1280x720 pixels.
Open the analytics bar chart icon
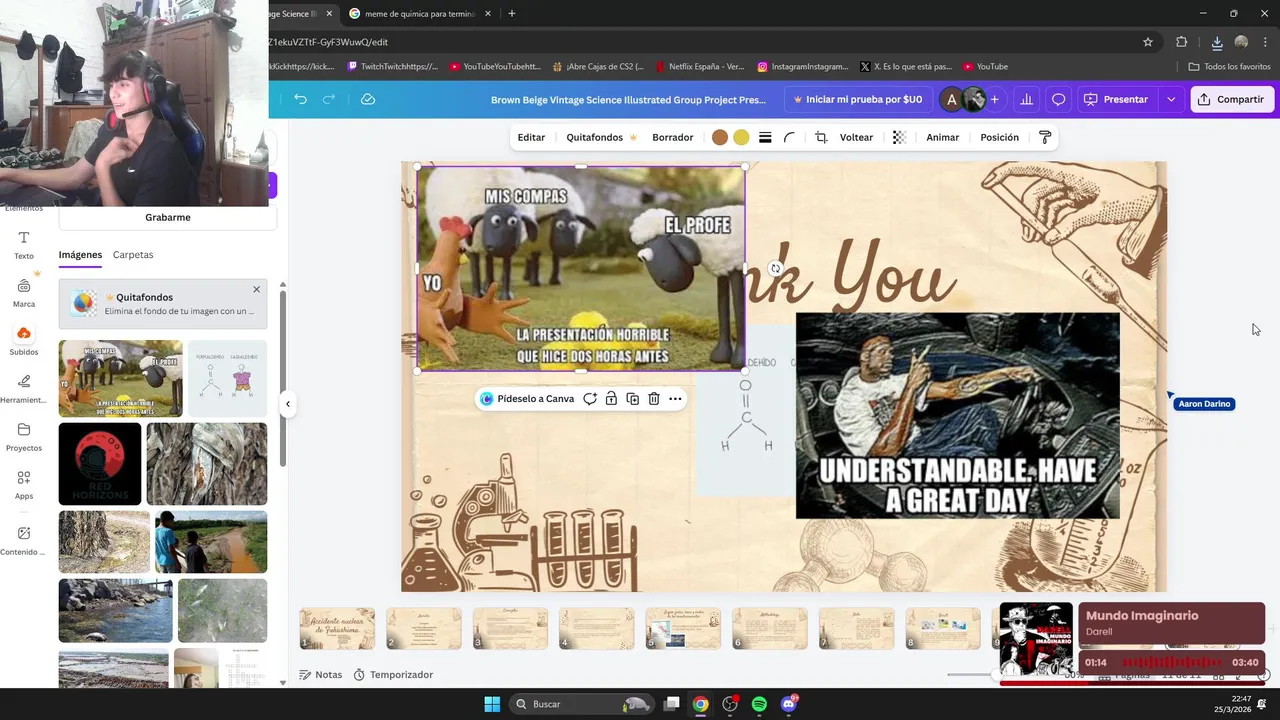(x=1026, y=99)
